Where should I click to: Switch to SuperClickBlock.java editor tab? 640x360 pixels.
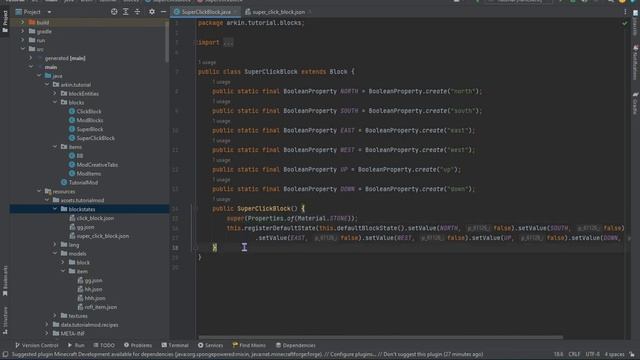point(207,12)
